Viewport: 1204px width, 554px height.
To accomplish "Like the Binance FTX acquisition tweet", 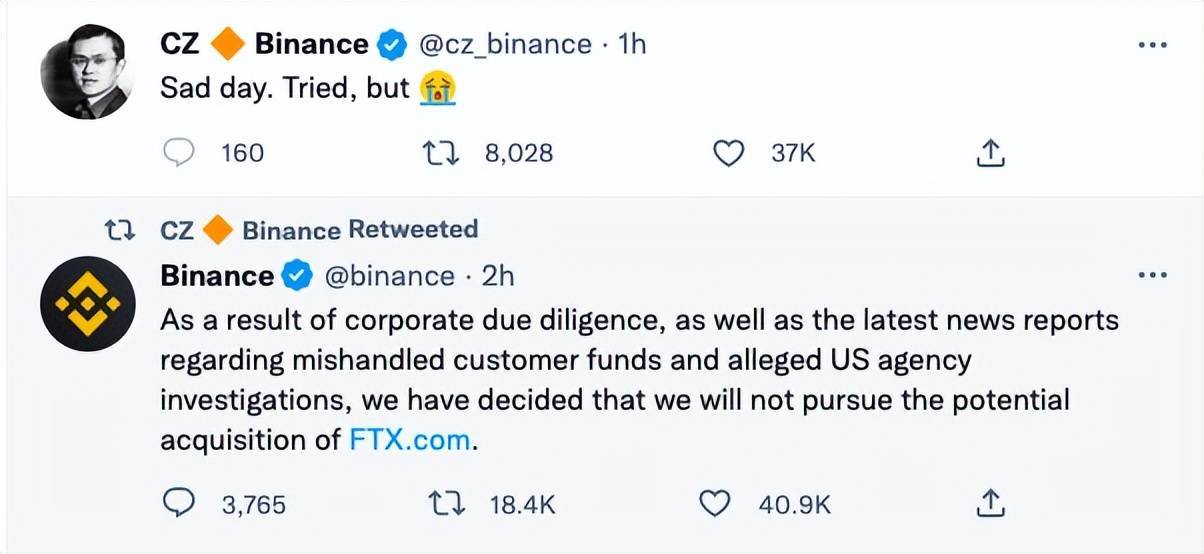I will point(713,504).
